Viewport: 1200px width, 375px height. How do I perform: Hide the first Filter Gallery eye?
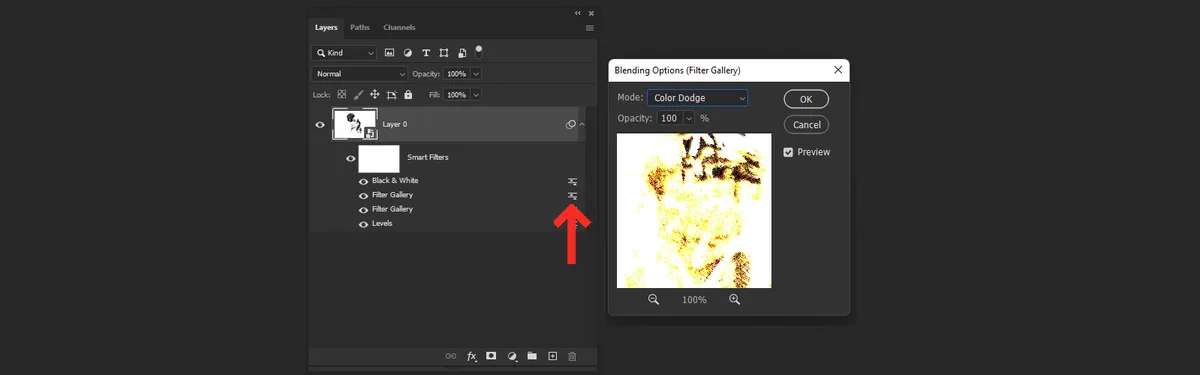[x=364, y=195]
